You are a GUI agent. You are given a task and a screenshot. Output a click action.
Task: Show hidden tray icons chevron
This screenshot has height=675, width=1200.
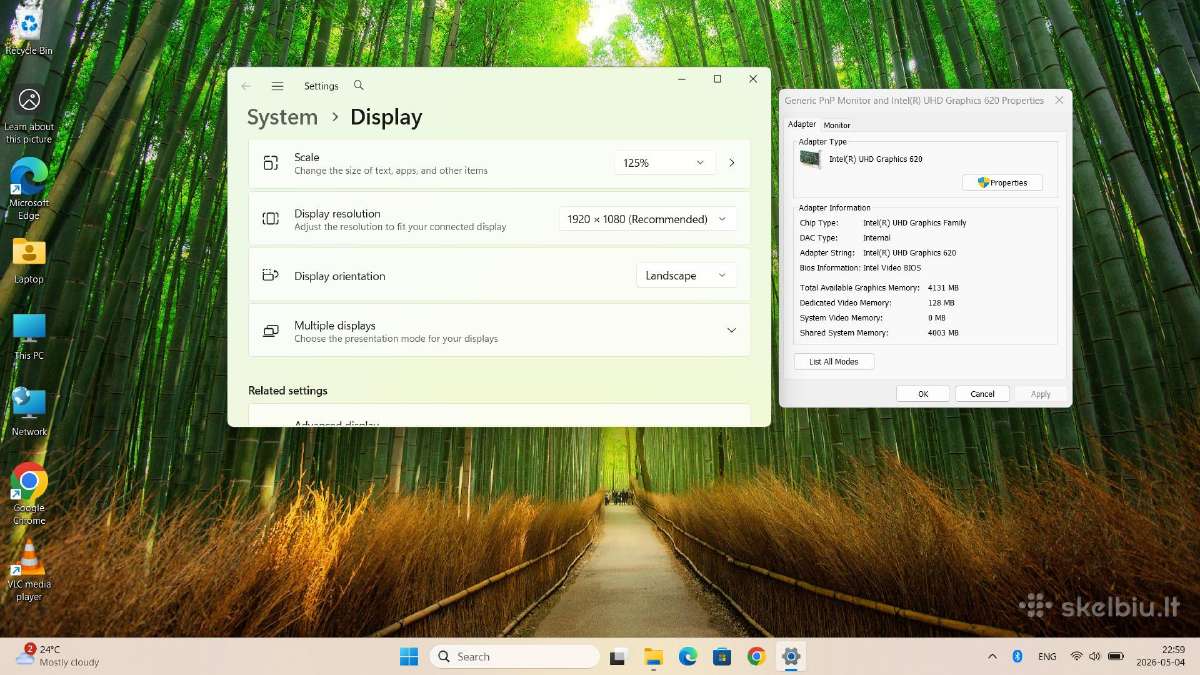click(x=992, y=656)
